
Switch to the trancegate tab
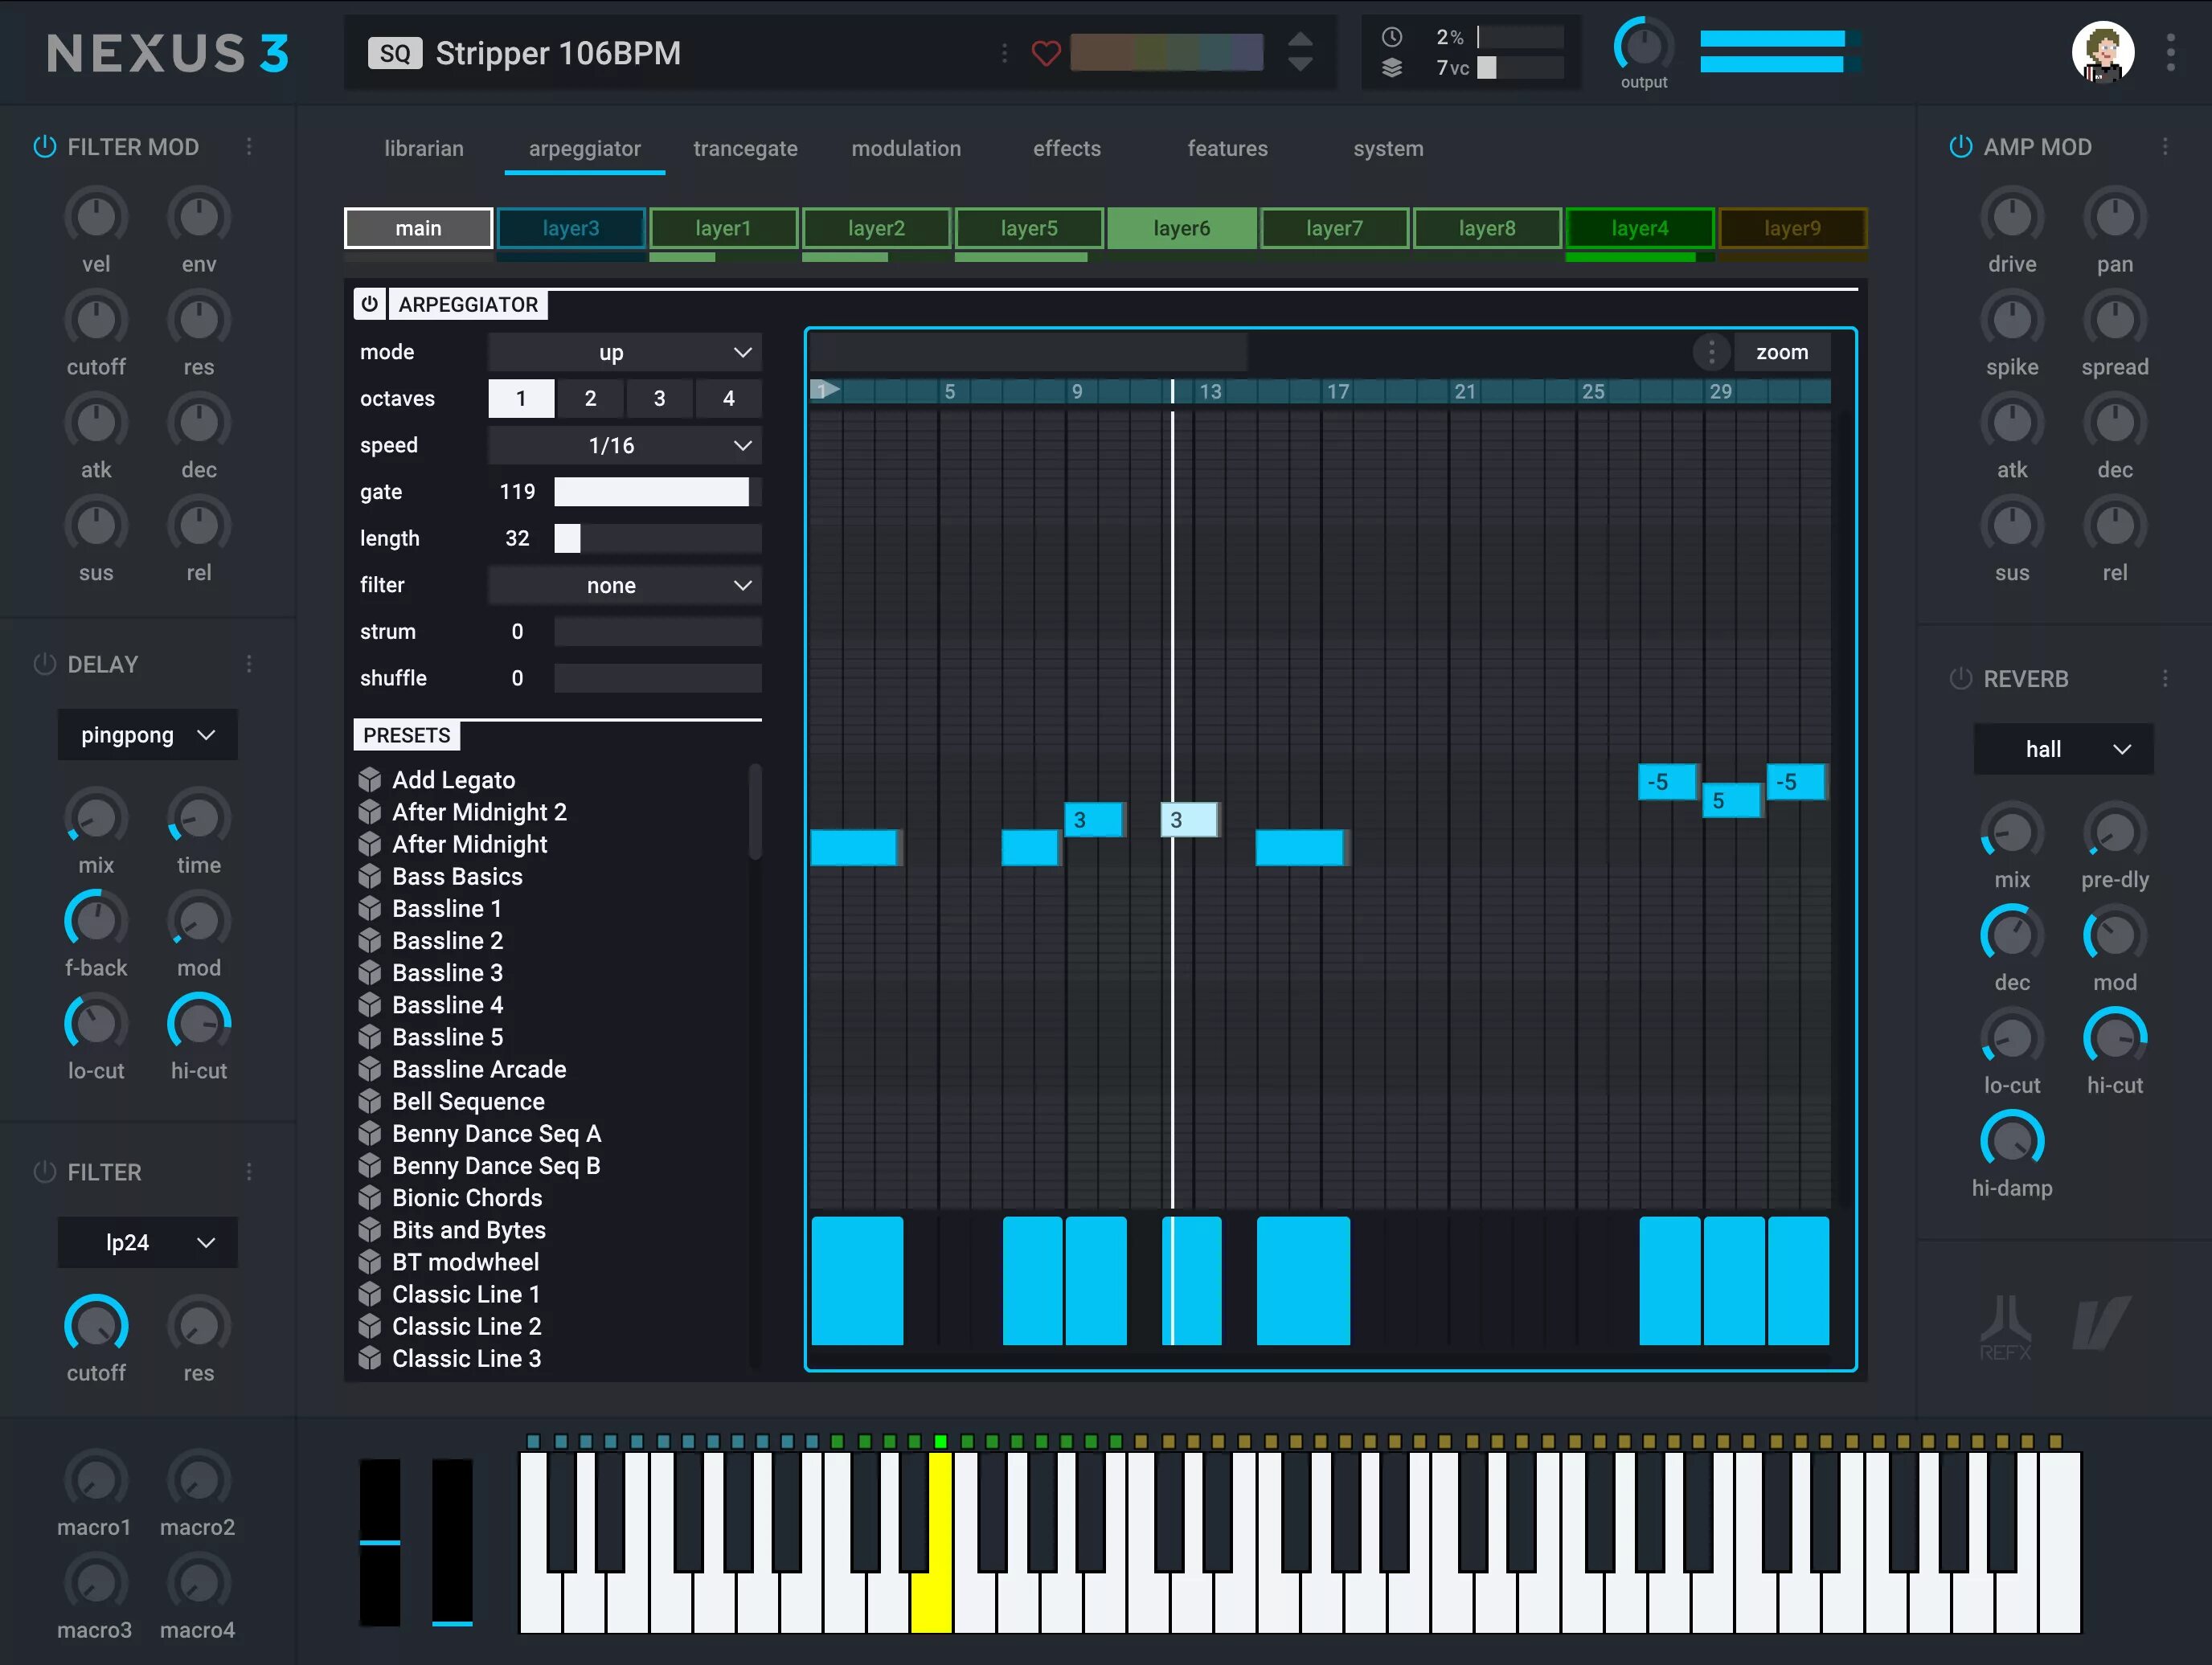744,148
